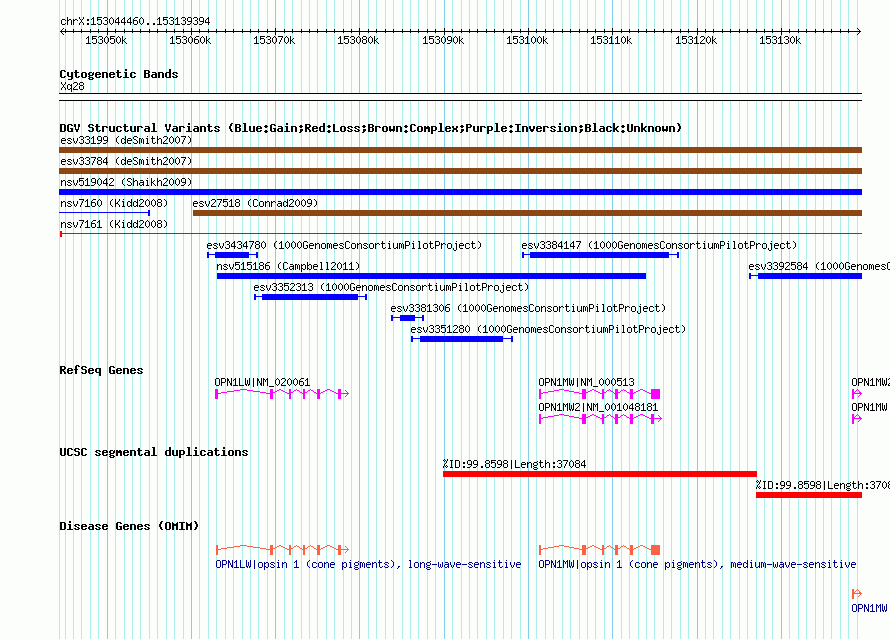
Task: Select the esv3381306 small blue variant bar
Action: [408, 318]
